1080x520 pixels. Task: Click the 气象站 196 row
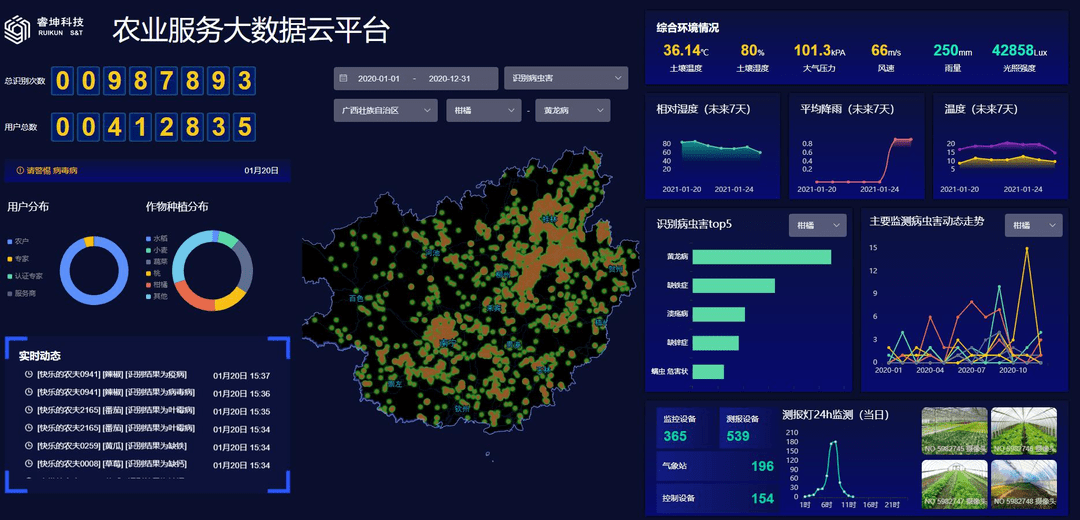(x=716, y=466)
